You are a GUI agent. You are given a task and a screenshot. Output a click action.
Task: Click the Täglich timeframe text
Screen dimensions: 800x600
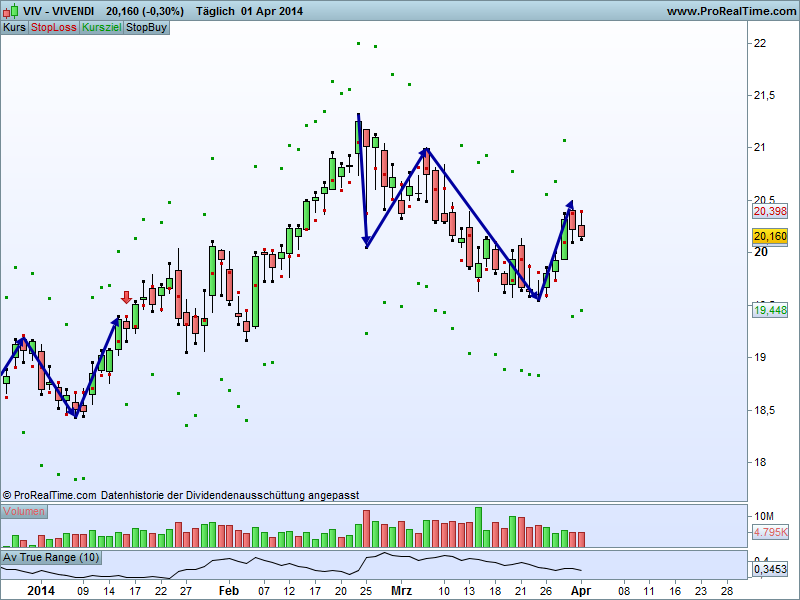[x=215, y=11]
